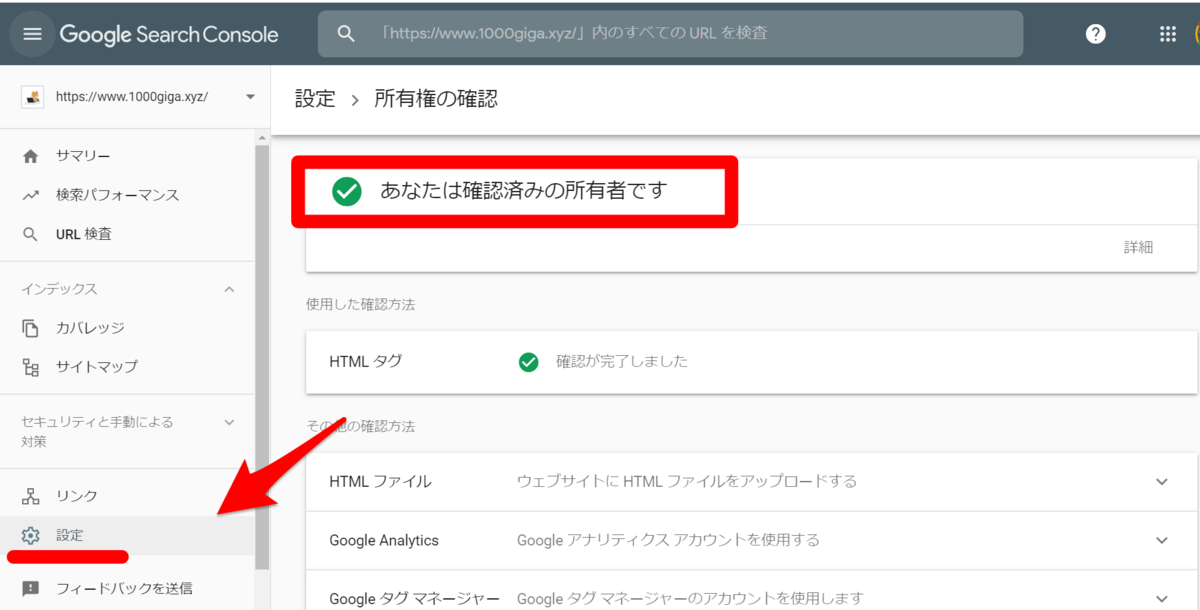Click 設定 in the breadcrumb
Image resolution: width=1200 pixels, height=610 pixels.
[315, 99]
